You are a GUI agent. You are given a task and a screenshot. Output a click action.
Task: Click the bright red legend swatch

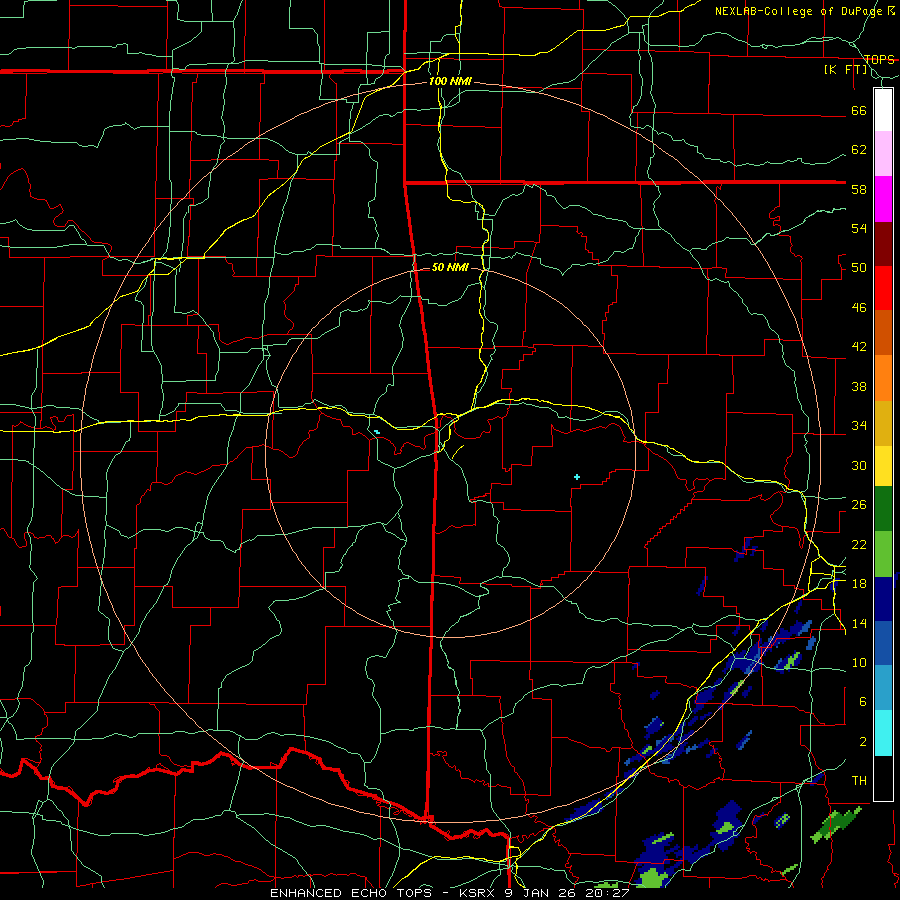pos(883,288)
